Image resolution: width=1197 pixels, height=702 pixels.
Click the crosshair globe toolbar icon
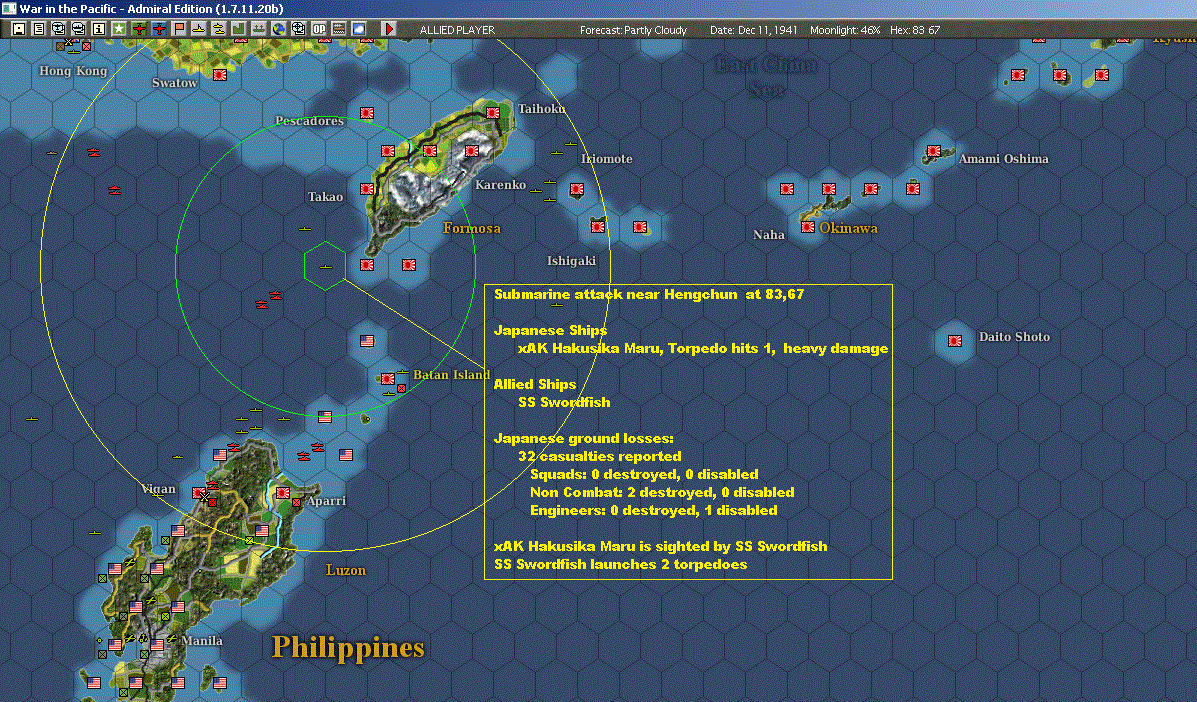[x=298, y=29]
